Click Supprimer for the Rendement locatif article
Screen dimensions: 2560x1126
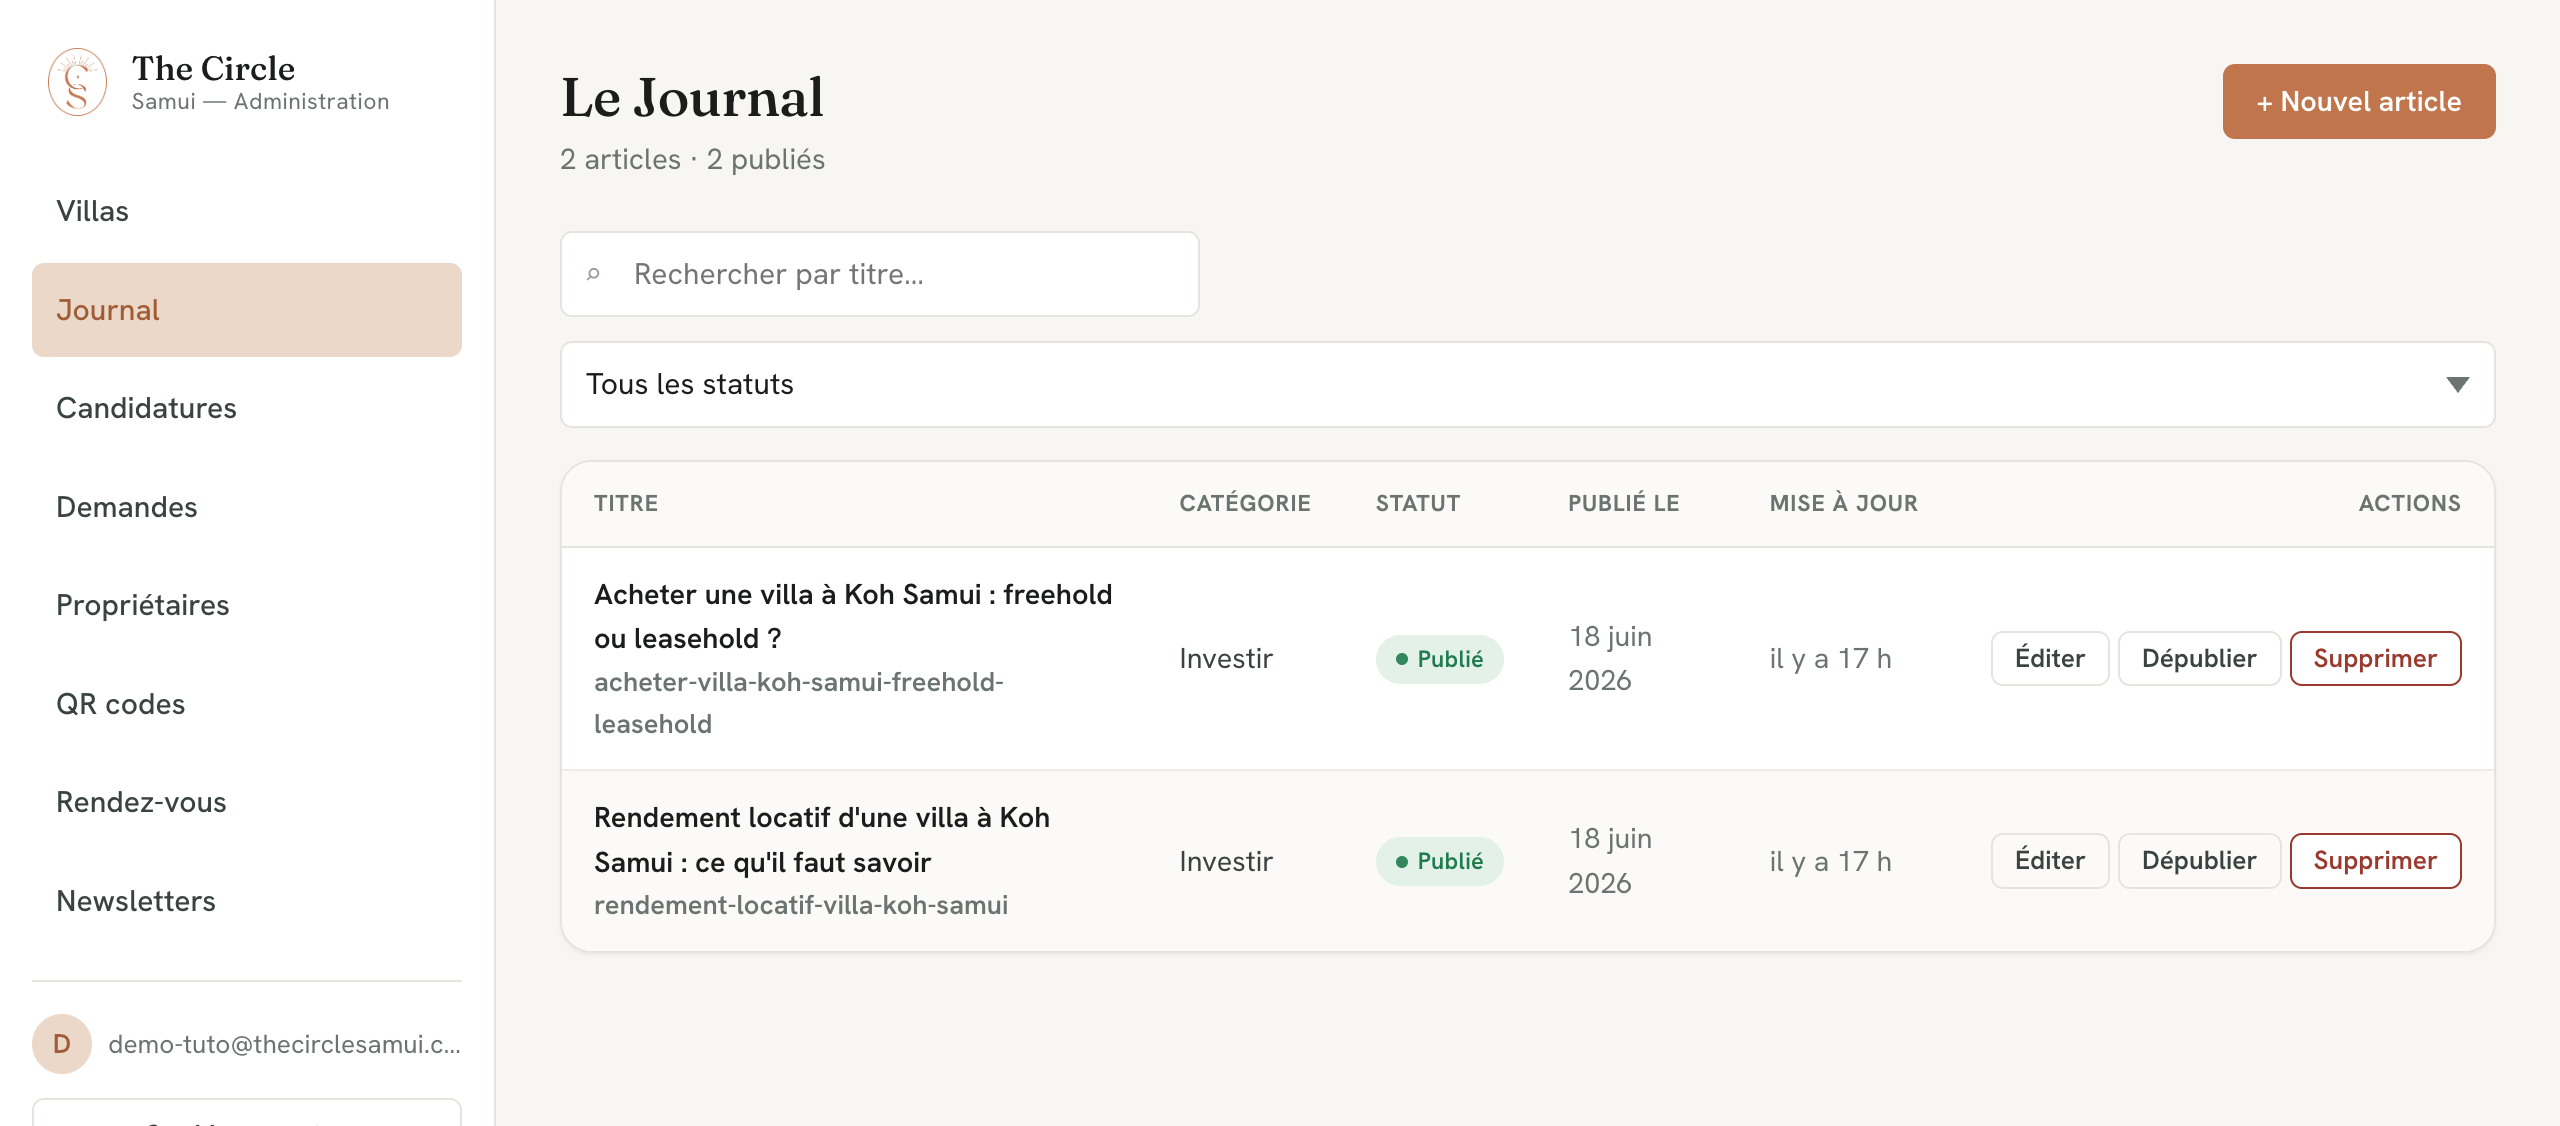2375,861
